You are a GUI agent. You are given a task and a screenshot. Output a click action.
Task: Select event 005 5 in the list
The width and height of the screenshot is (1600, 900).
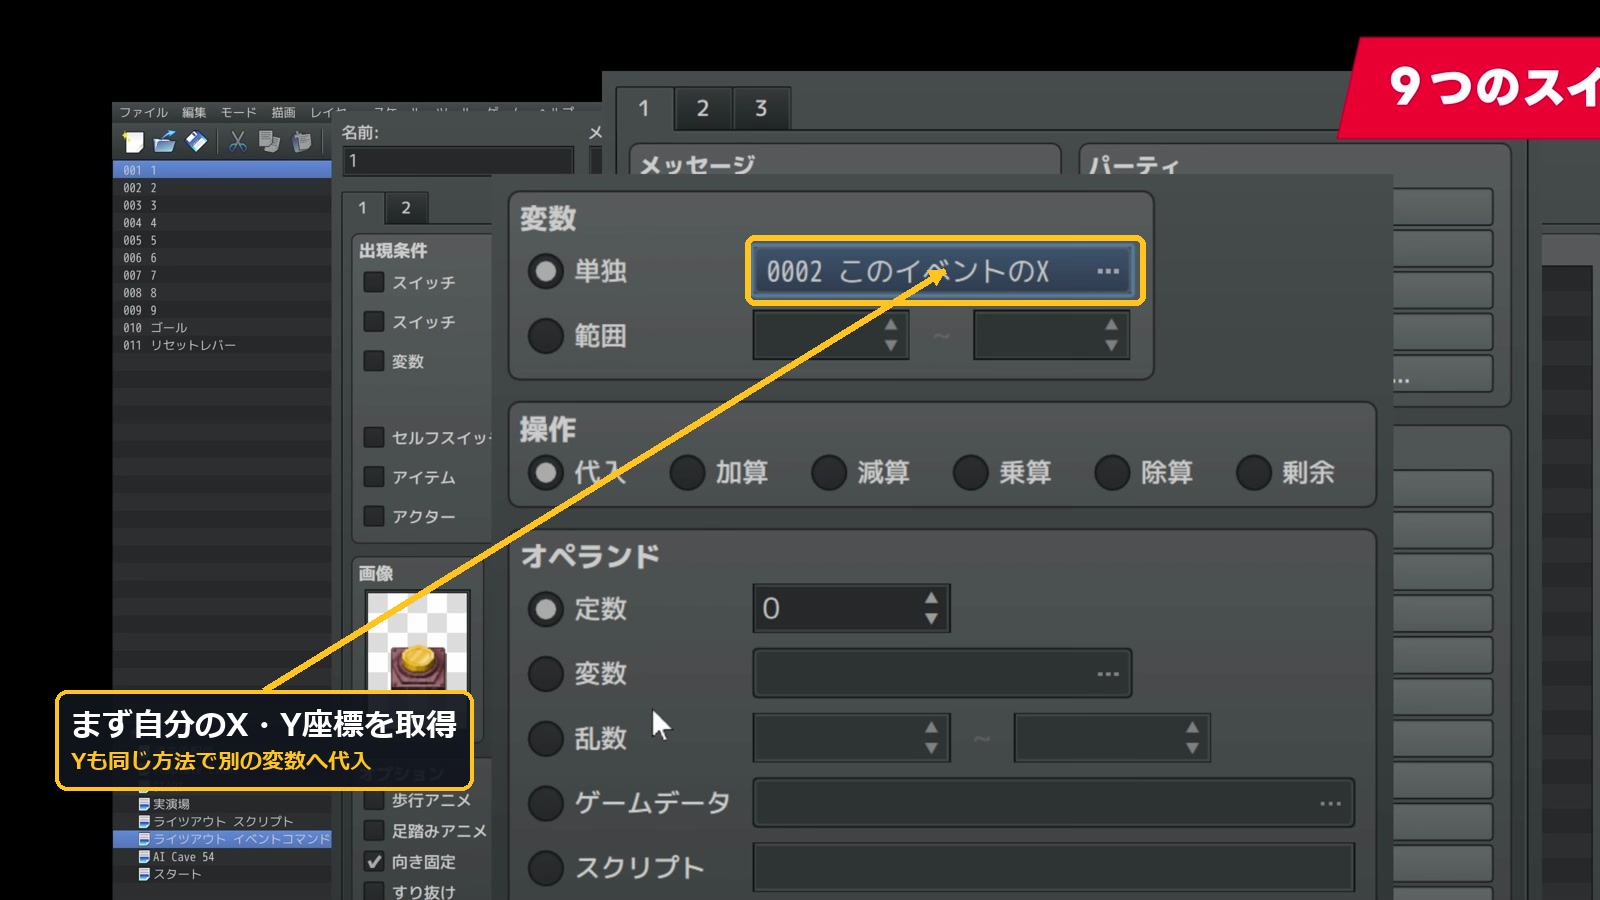tap(222, 240)
